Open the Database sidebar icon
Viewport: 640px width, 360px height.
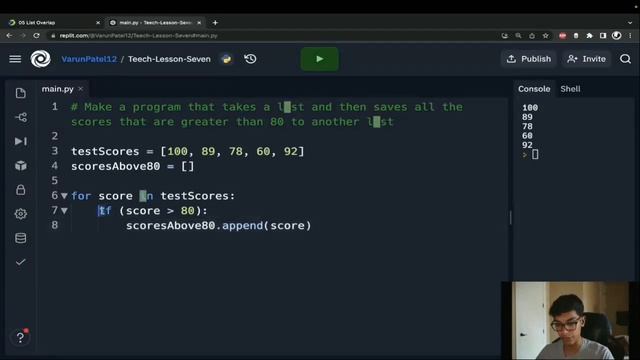coord(20,238)
